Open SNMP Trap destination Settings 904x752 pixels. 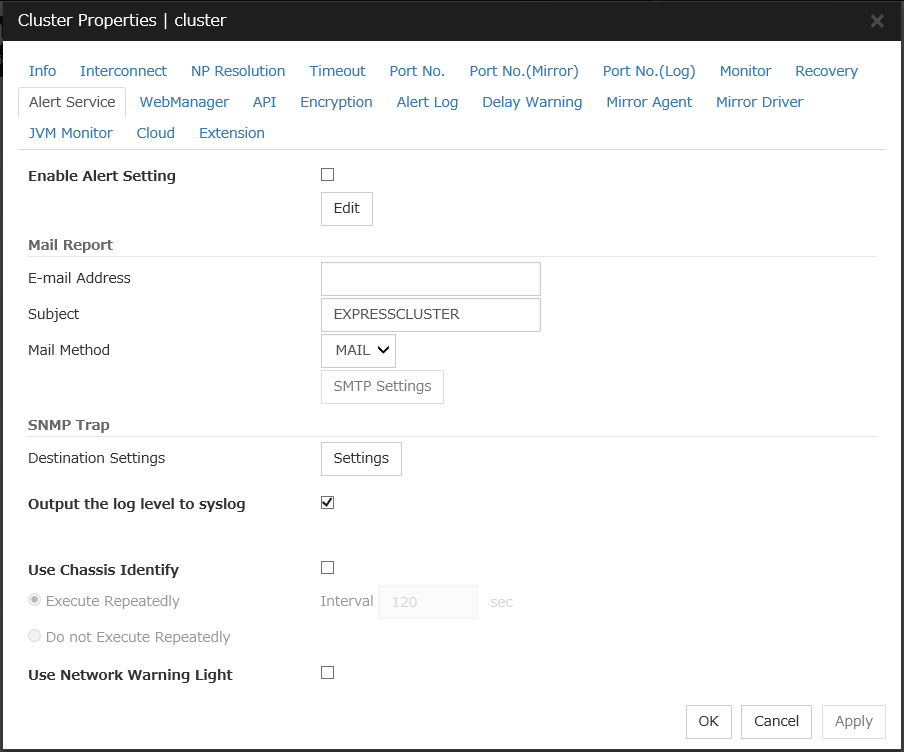[x=361, y=459]
